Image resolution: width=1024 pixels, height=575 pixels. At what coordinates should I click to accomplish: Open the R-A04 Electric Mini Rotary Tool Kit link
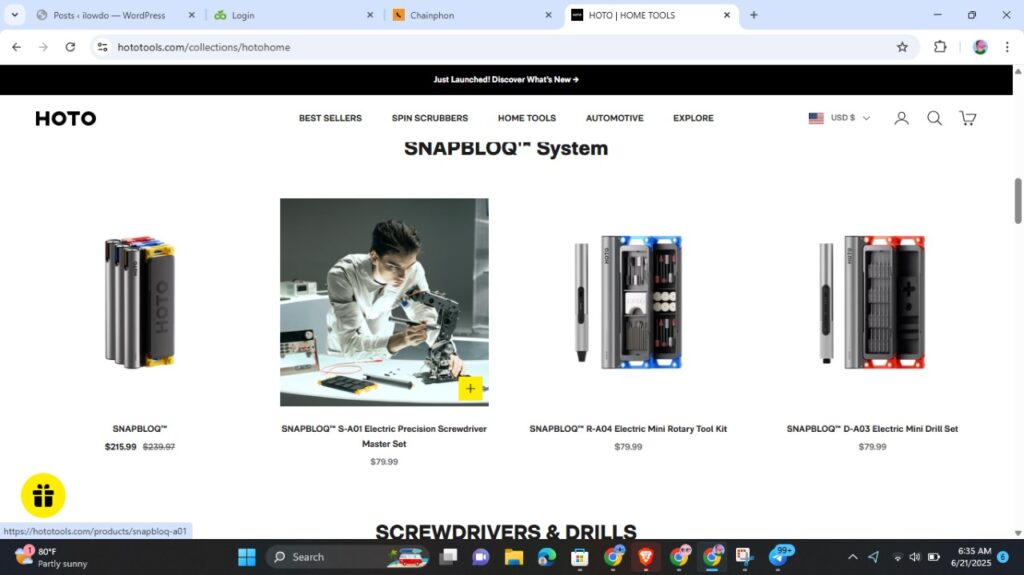tap(628, 429)
